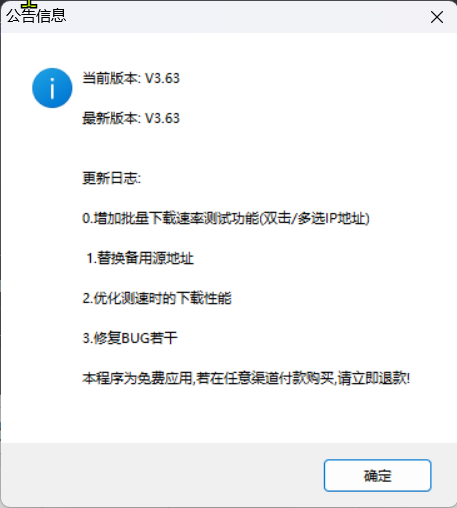
Task: Click the V3.63 value beside 当前版本
Action: click(162, 78)
